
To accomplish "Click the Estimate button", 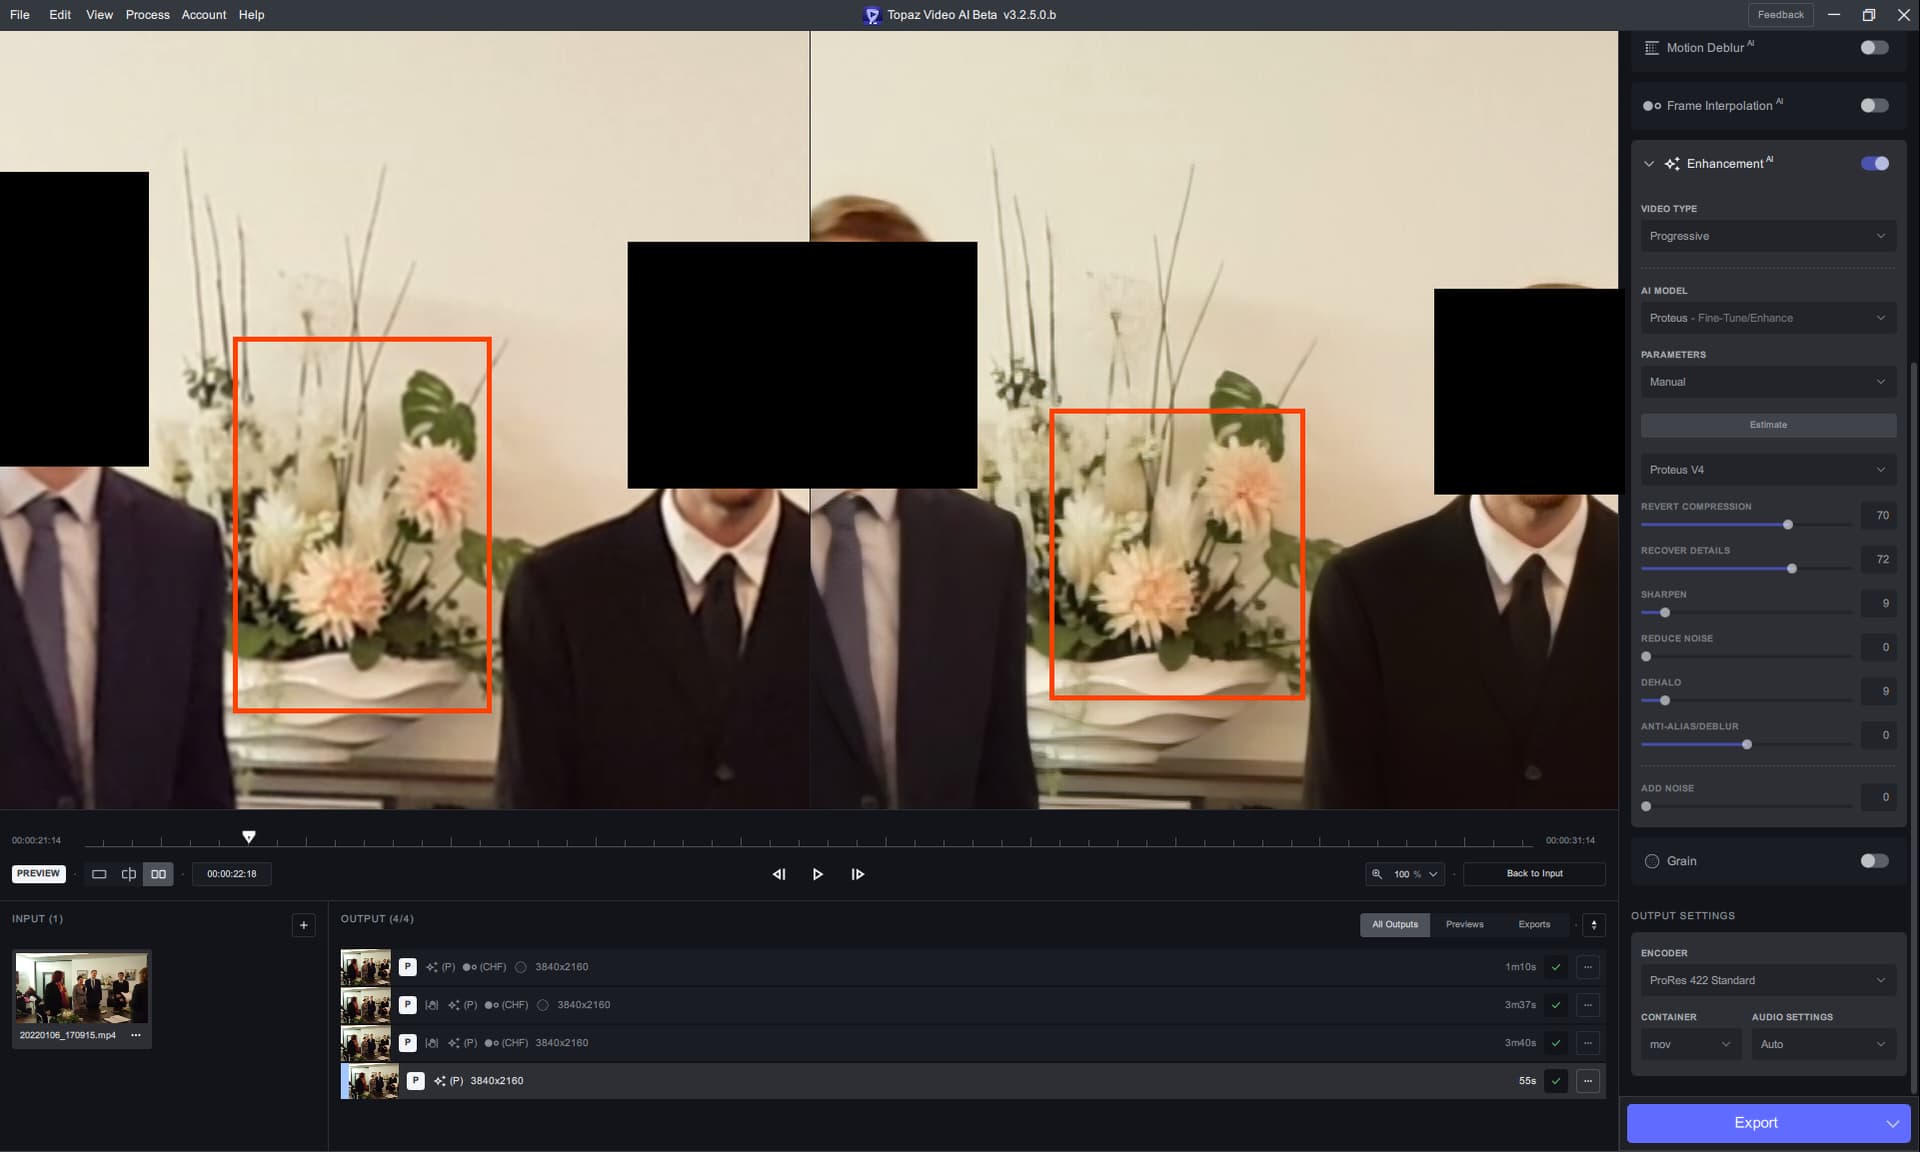I will (x=1767, y=425).
